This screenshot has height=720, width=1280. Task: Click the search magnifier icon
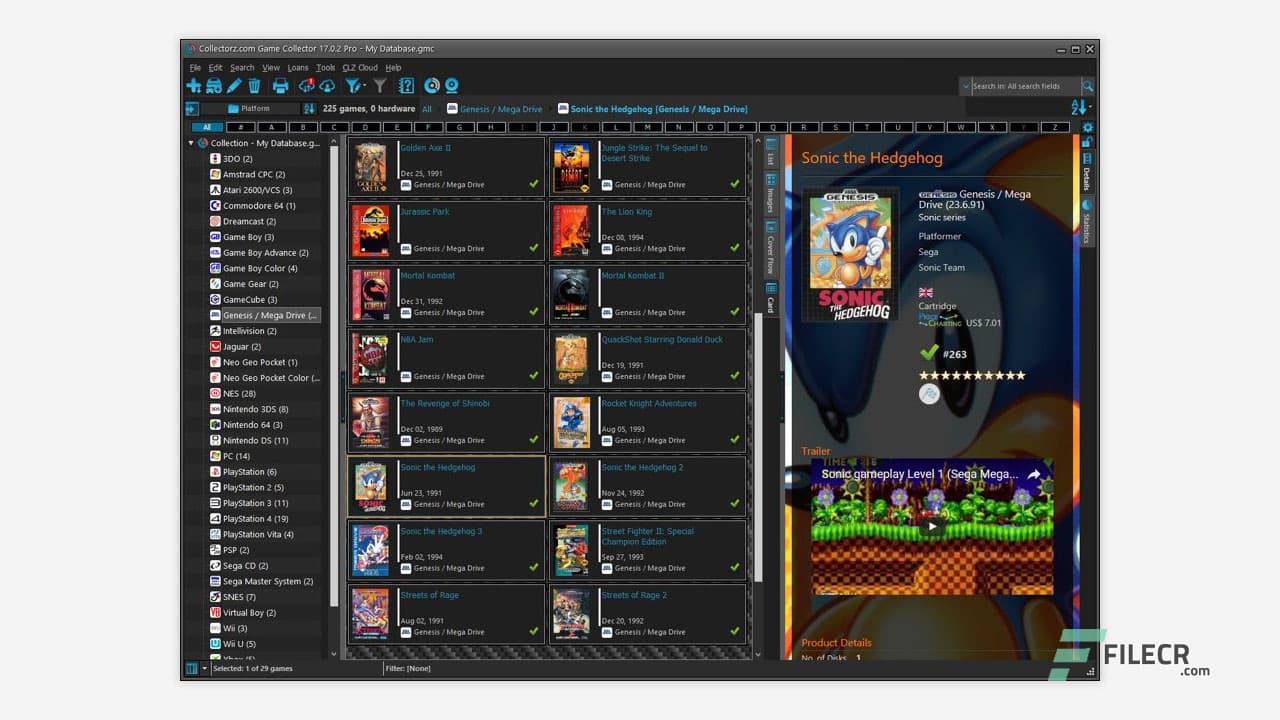coord(1086,86)
